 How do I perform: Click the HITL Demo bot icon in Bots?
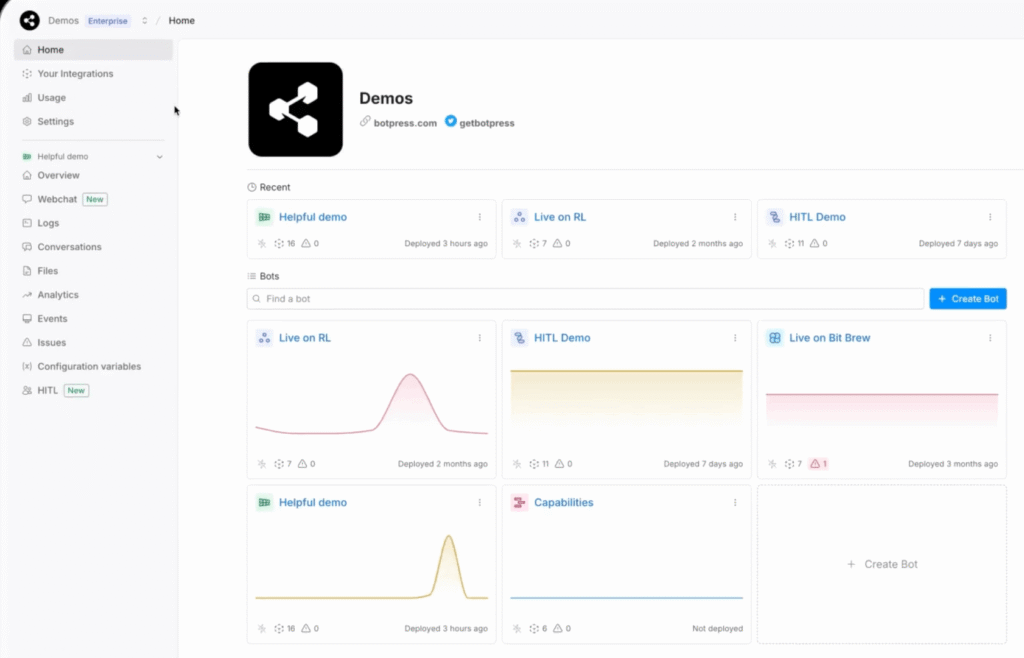[519, 337]
